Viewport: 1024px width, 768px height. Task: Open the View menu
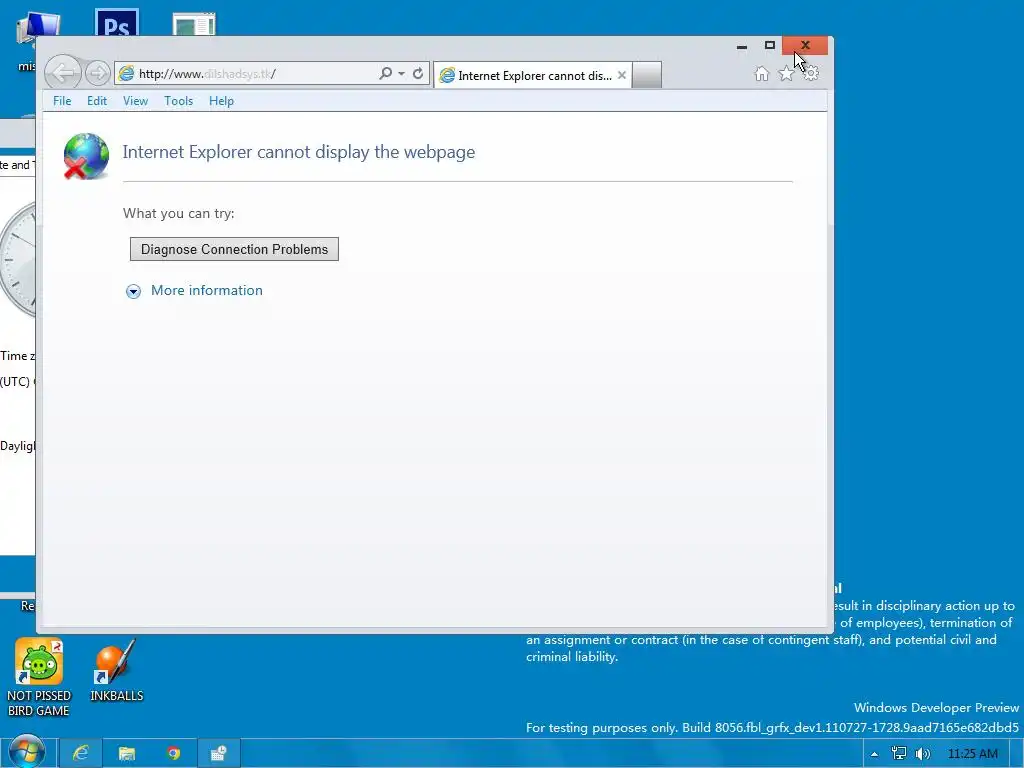tap(135, 101)
